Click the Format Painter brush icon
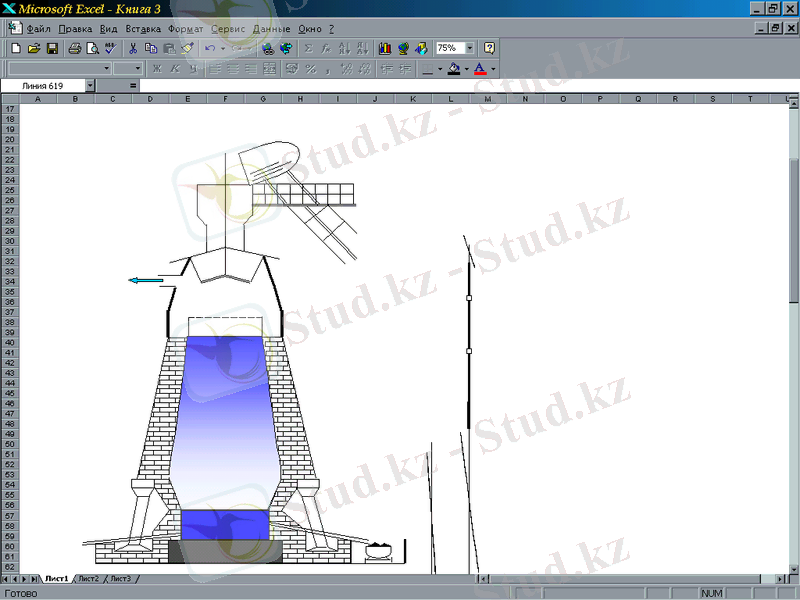Screen dimensions: 800x600 coord(187,48)
